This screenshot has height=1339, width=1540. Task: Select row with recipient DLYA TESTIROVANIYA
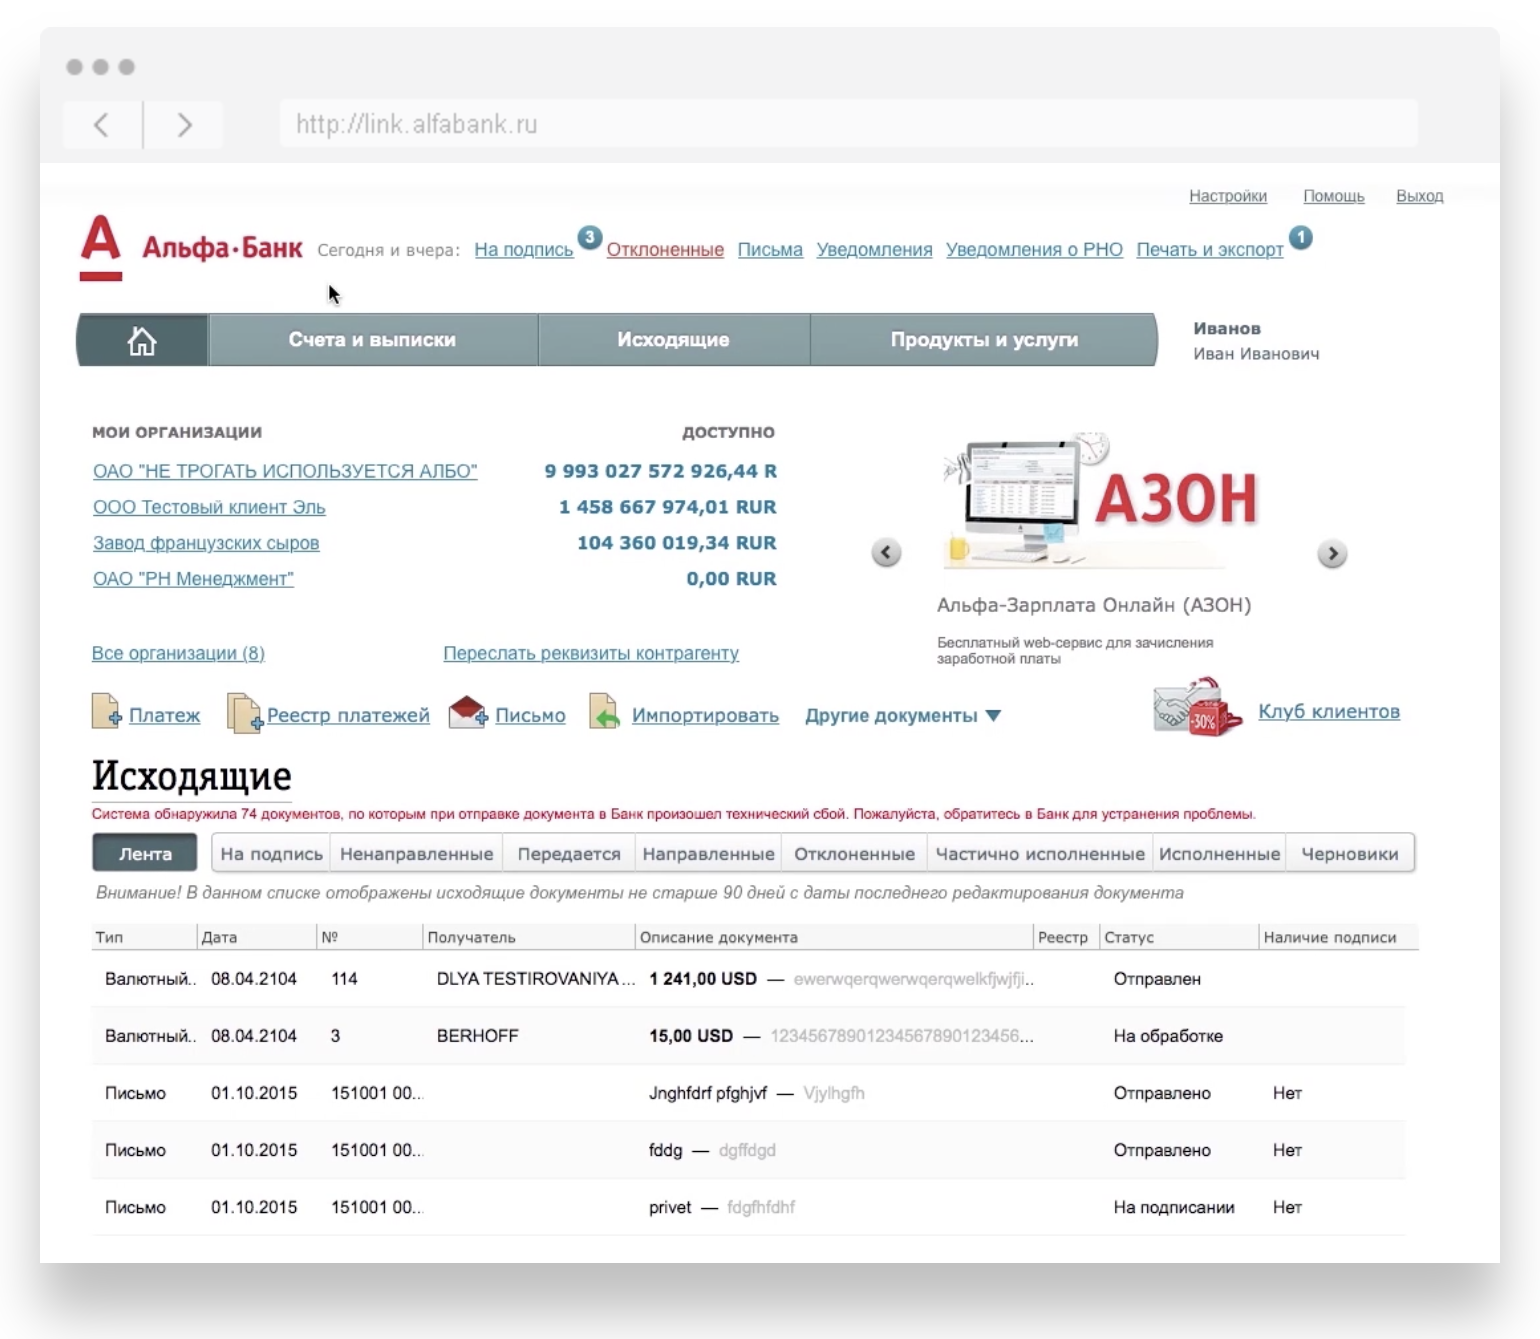[748, 979]
